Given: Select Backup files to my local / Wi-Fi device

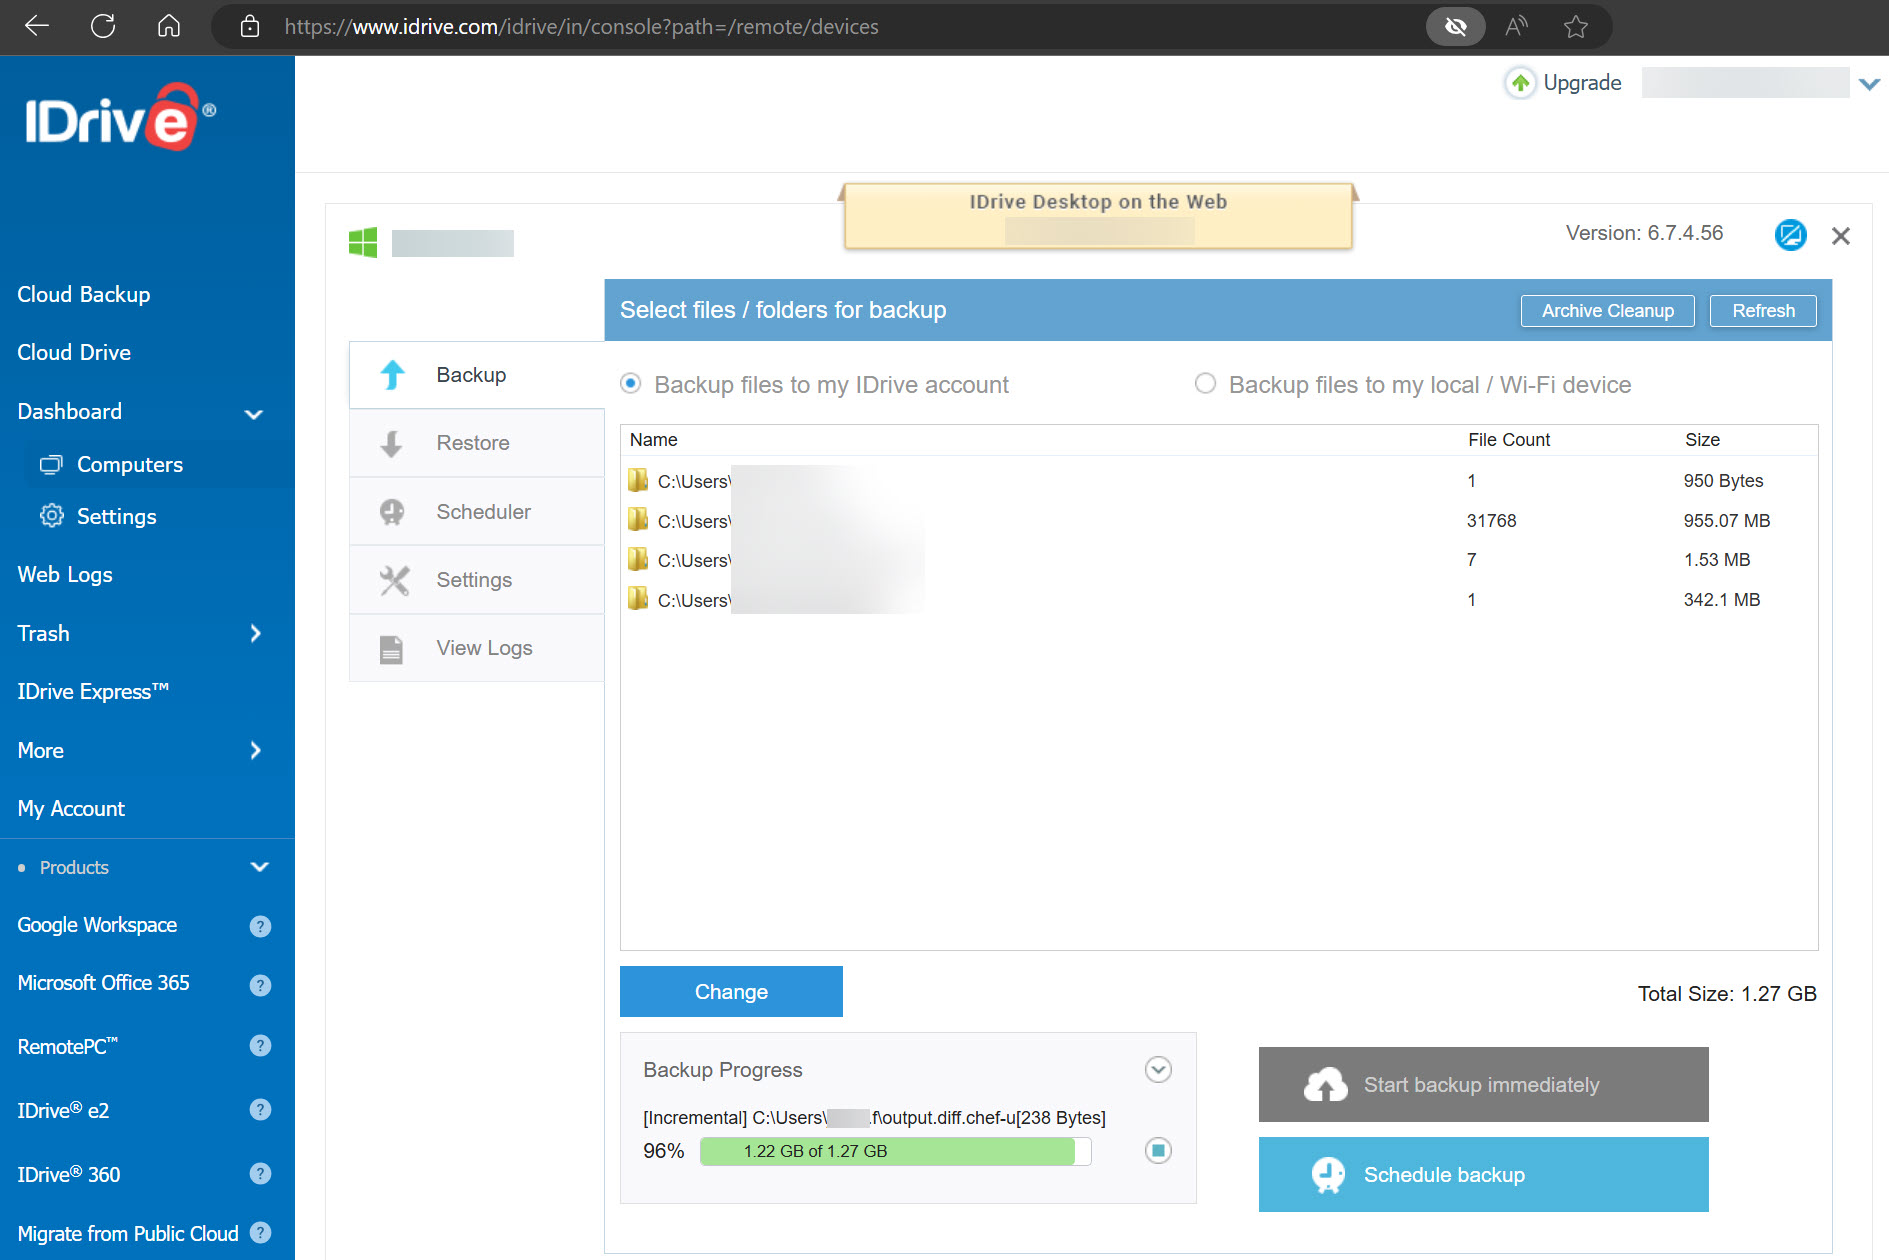Looking at the screenshot, I should (x=1206, y=384).
